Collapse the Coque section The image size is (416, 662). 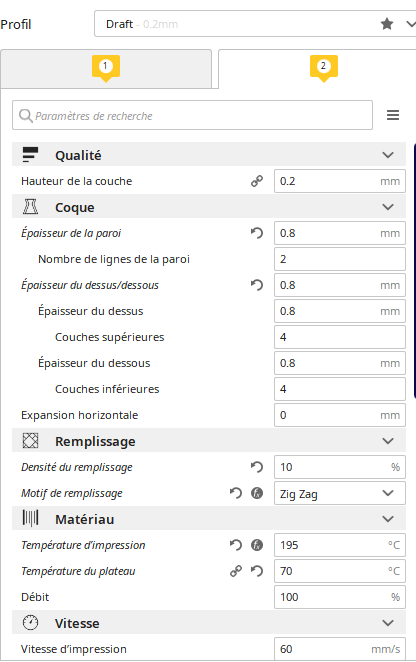(388, 207)
